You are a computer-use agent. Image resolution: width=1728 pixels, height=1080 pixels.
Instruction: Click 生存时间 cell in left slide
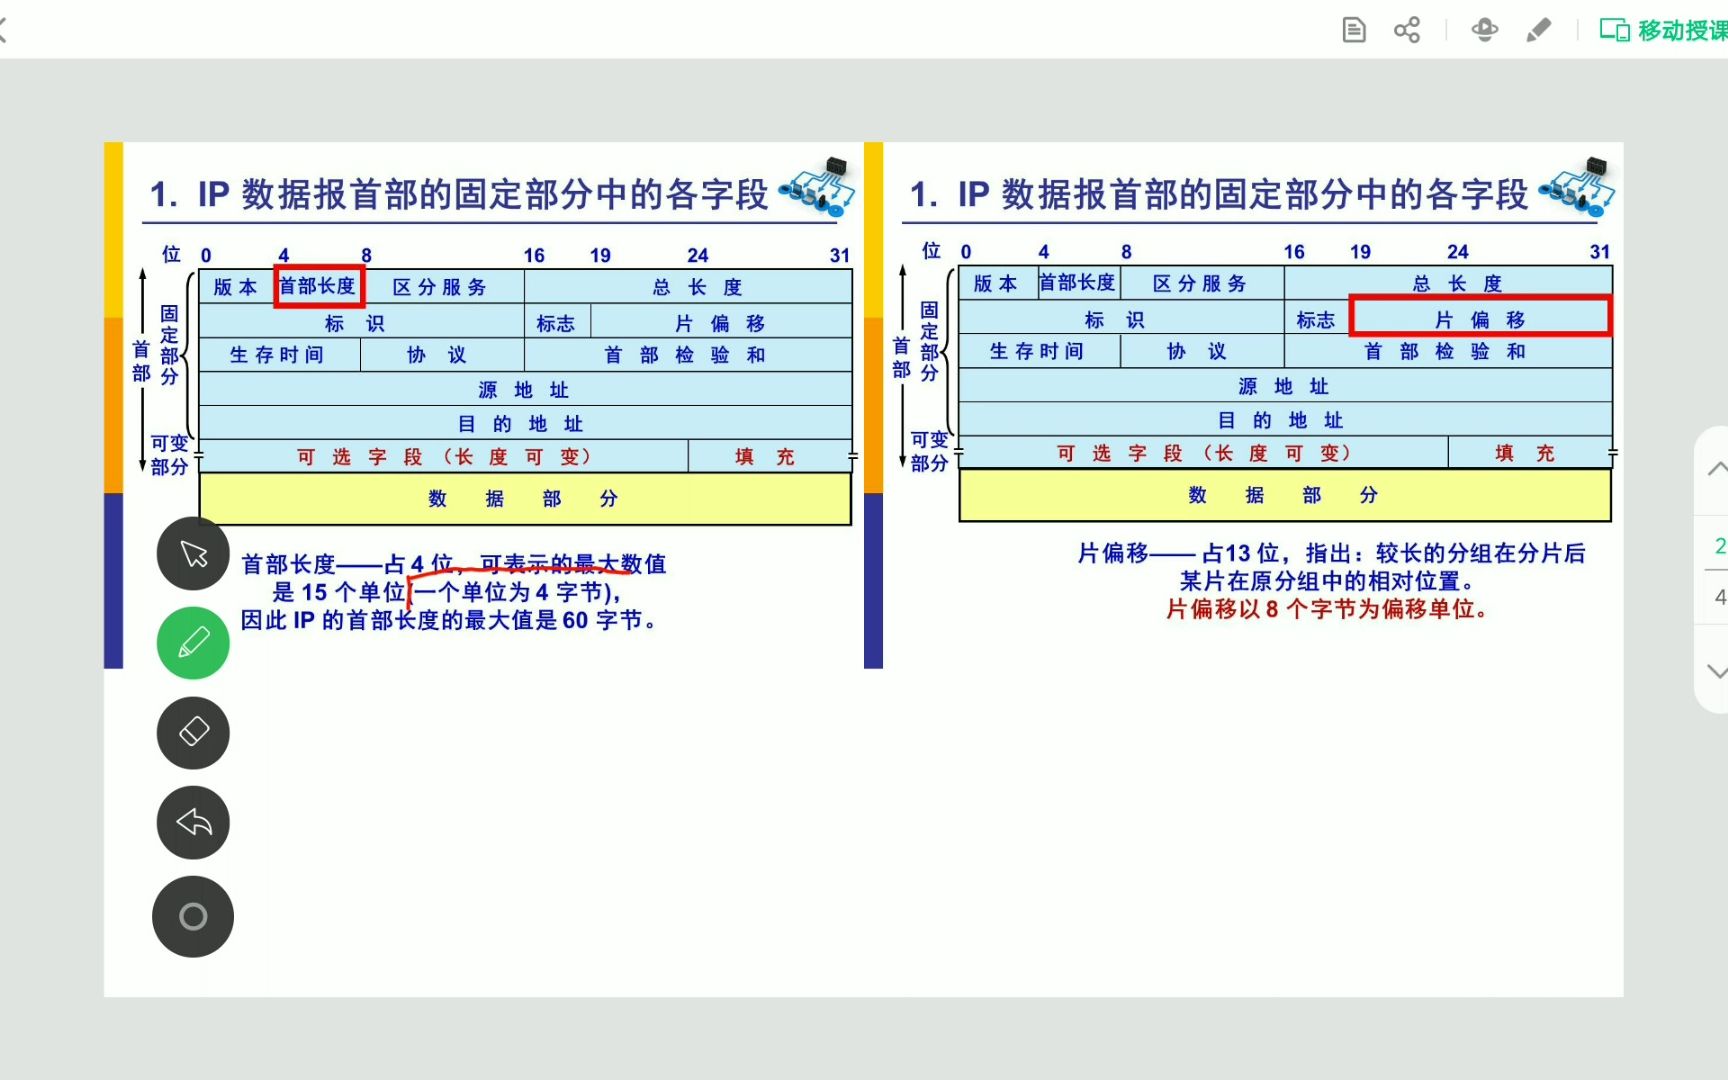tap(278, 355)
